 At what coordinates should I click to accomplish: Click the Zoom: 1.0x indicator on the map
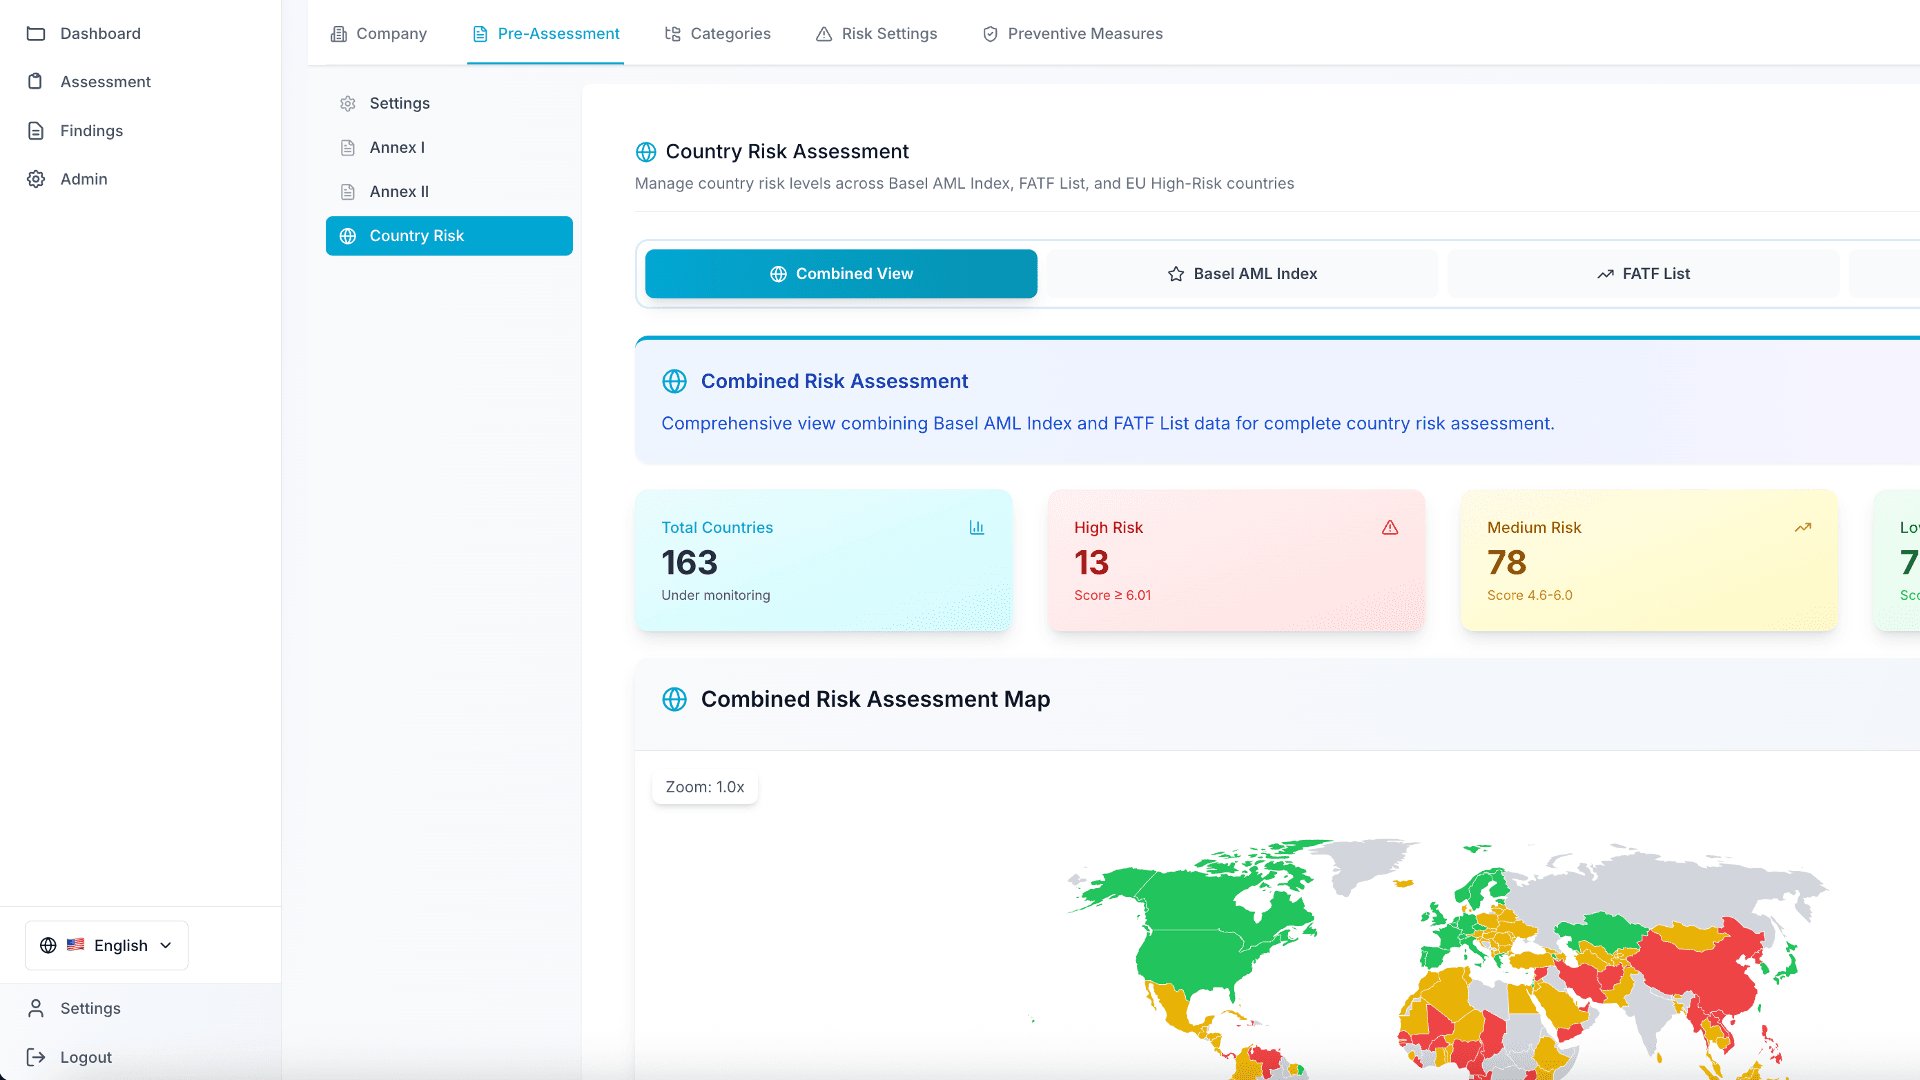click(705, 787)
